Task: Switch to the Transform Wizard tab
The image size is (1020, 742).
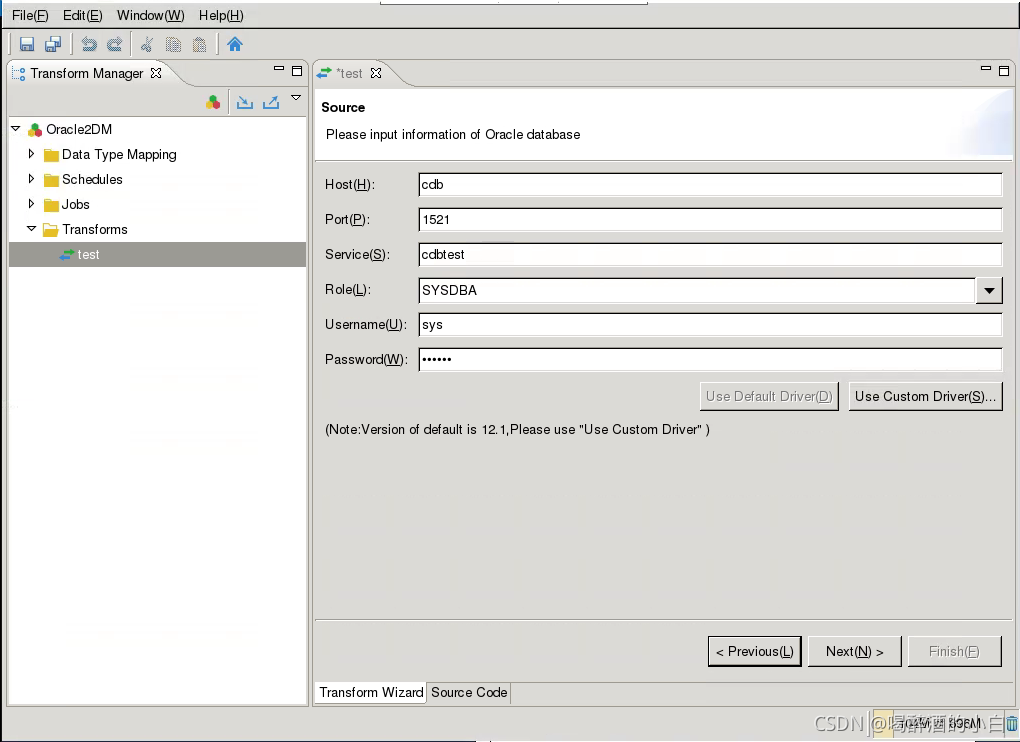Action: click(x=371, y=693)
